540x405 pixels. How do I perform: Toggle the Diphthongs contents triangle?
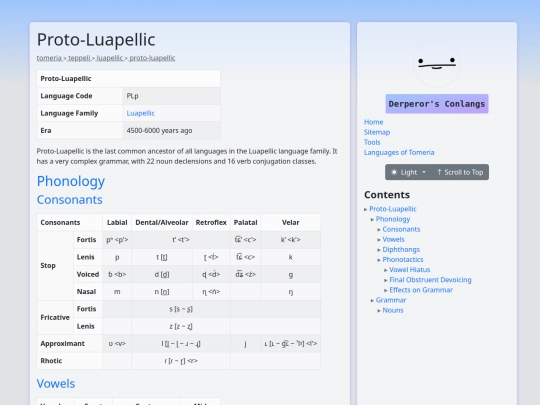click(379, 250)
